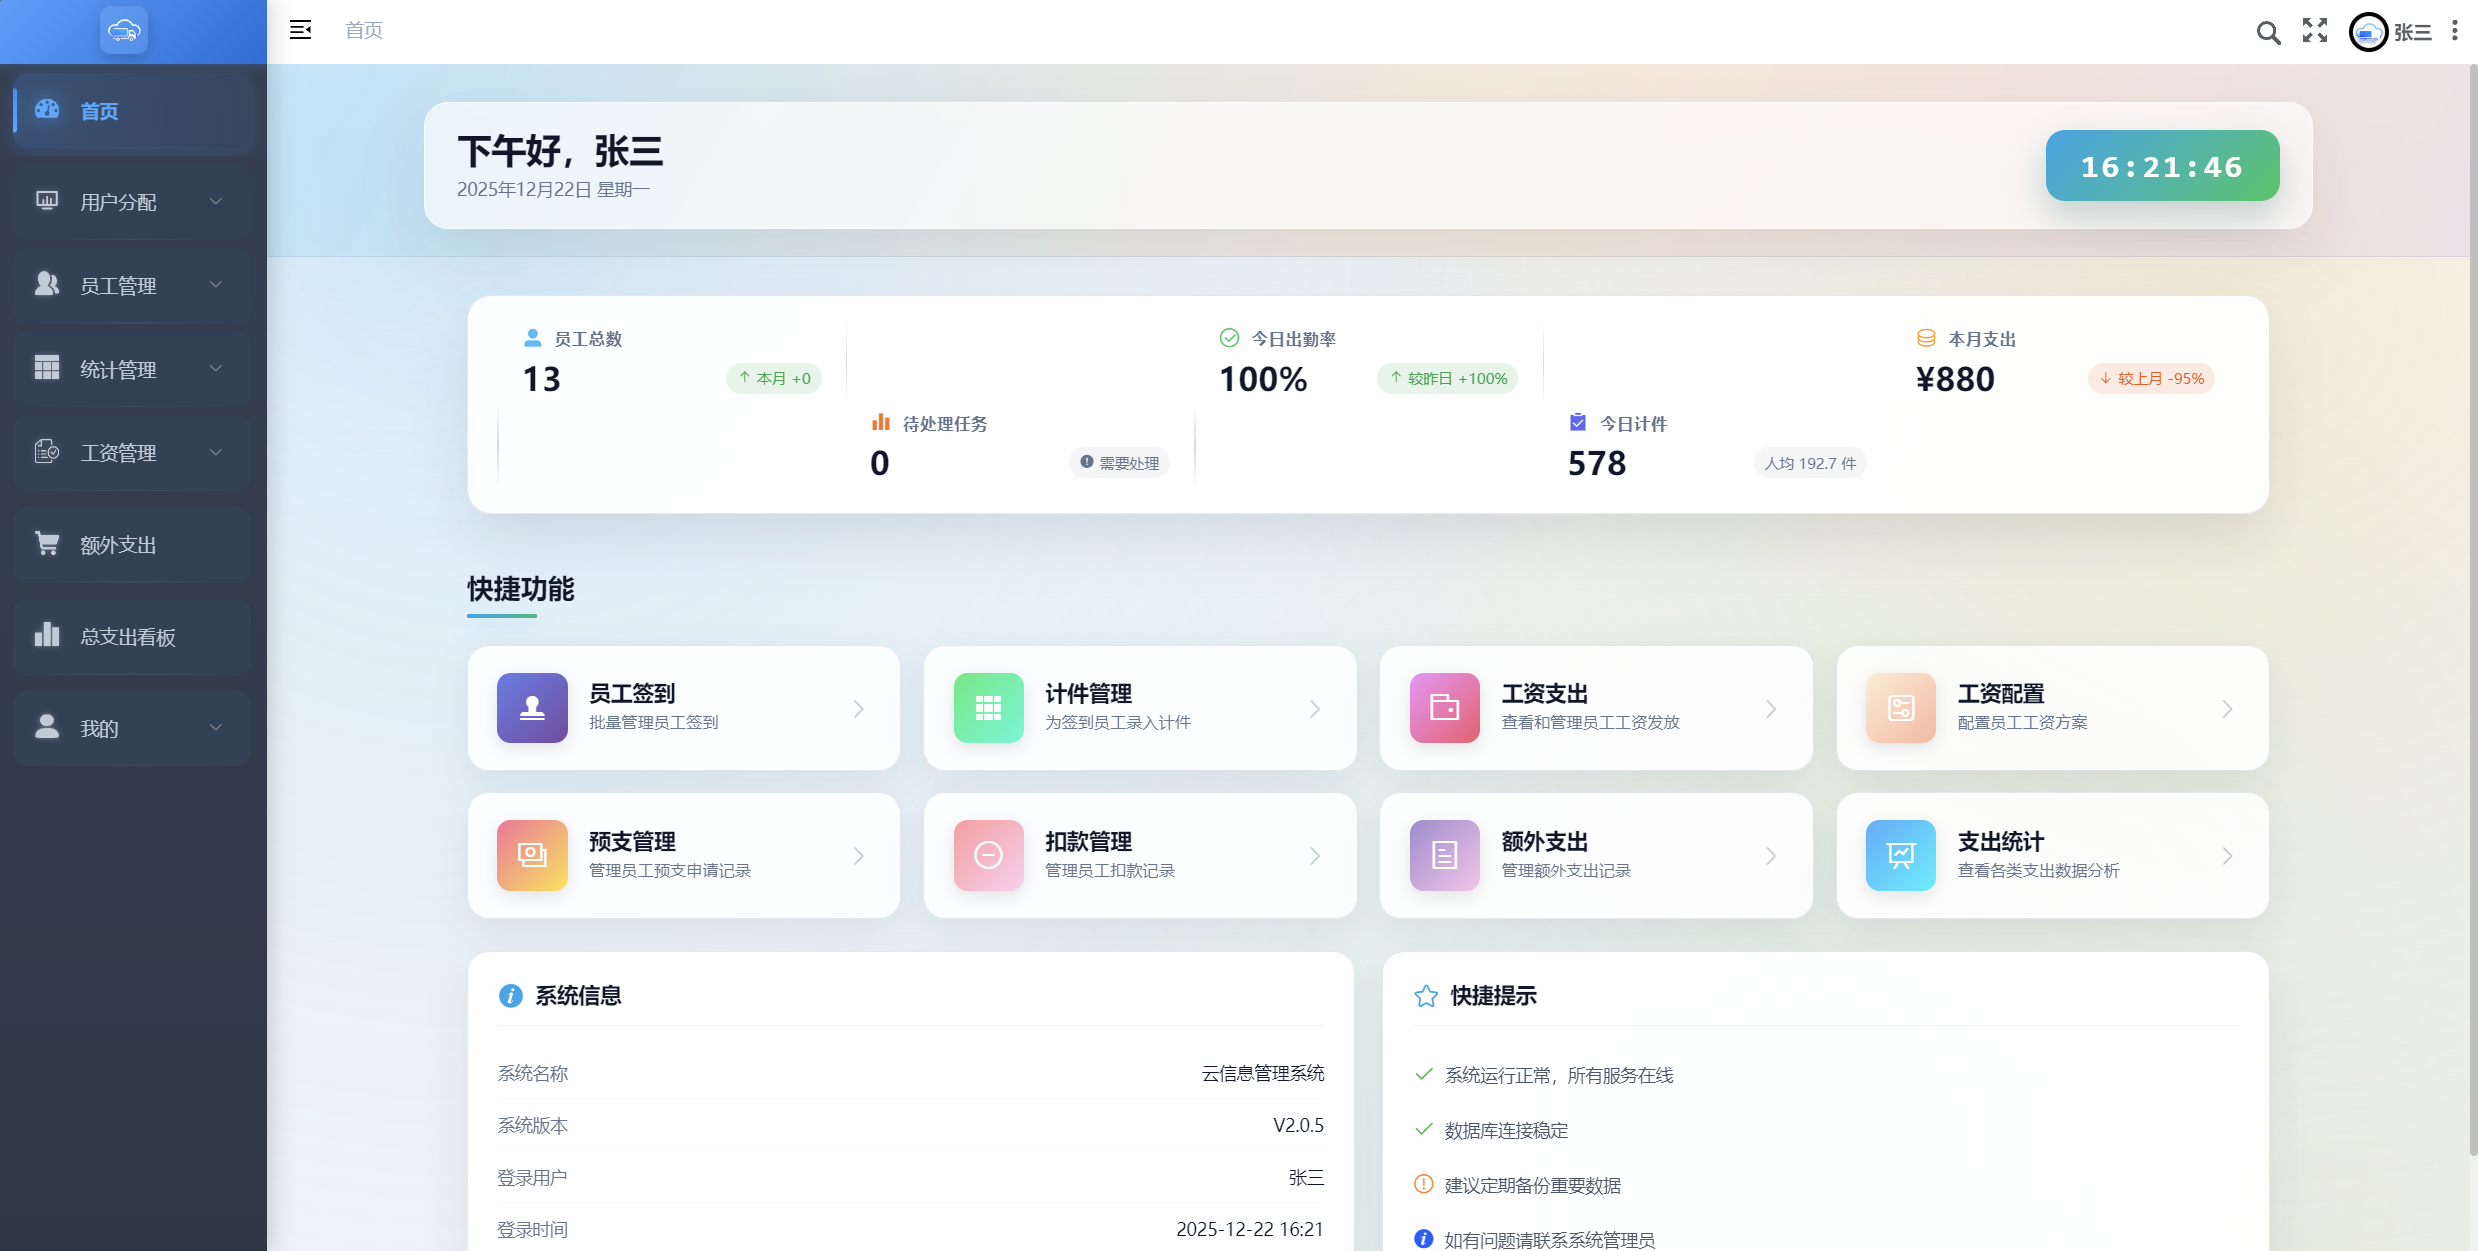Click the 计件管理 grid icon
The height and width of the screenshot is (1251, 2478).
[988, 708]
